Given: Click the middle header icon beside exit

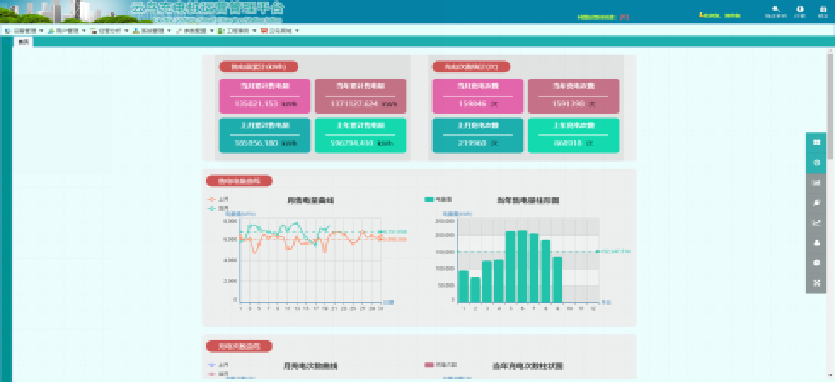Looking at the screenshot, I should click(800, 11).
